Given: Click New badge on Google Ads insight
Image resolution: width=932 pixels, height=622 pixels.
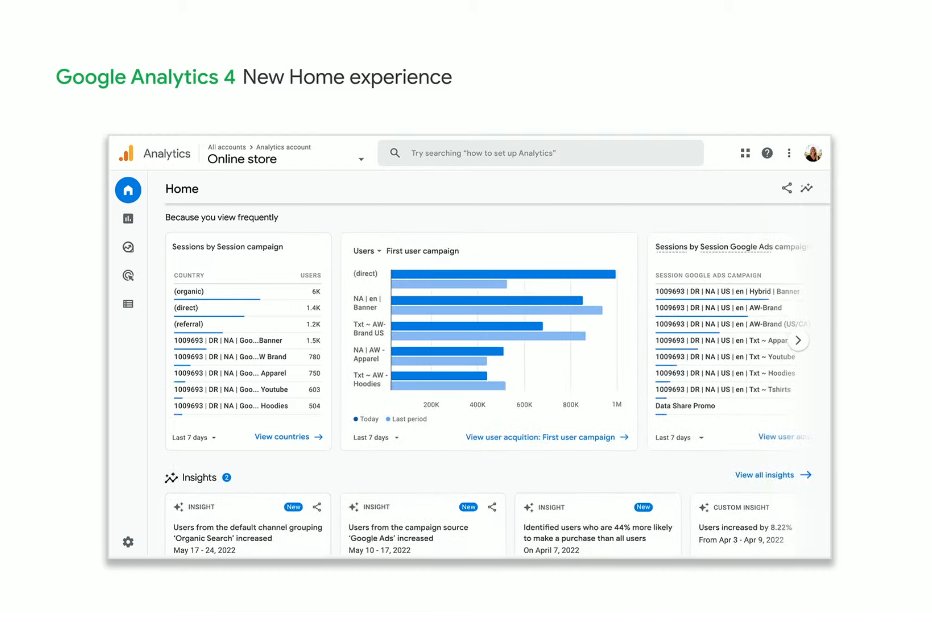Looking at the screenshot, I should (468, 507).
